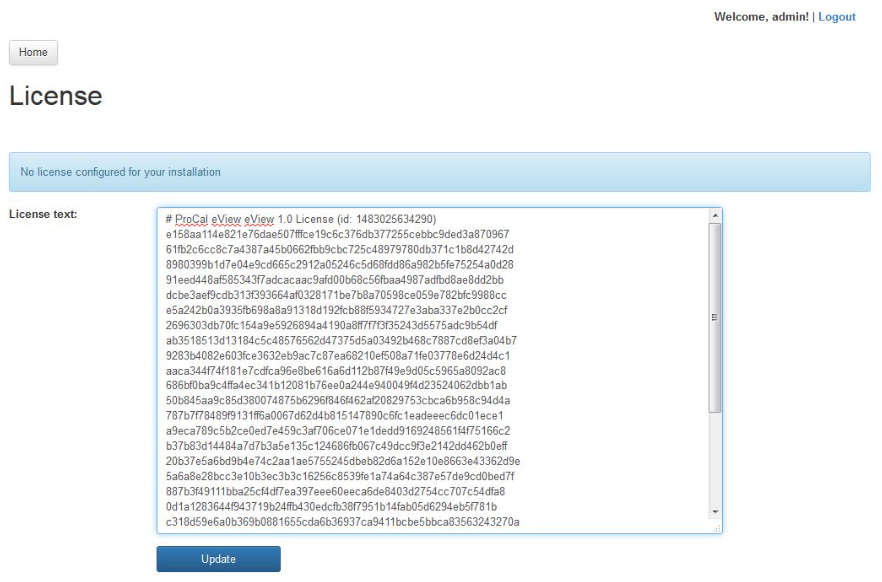Click the license line starting '8980399b1d7e04e9'
This screenshot has width=882, height=582.
[340, 265]
